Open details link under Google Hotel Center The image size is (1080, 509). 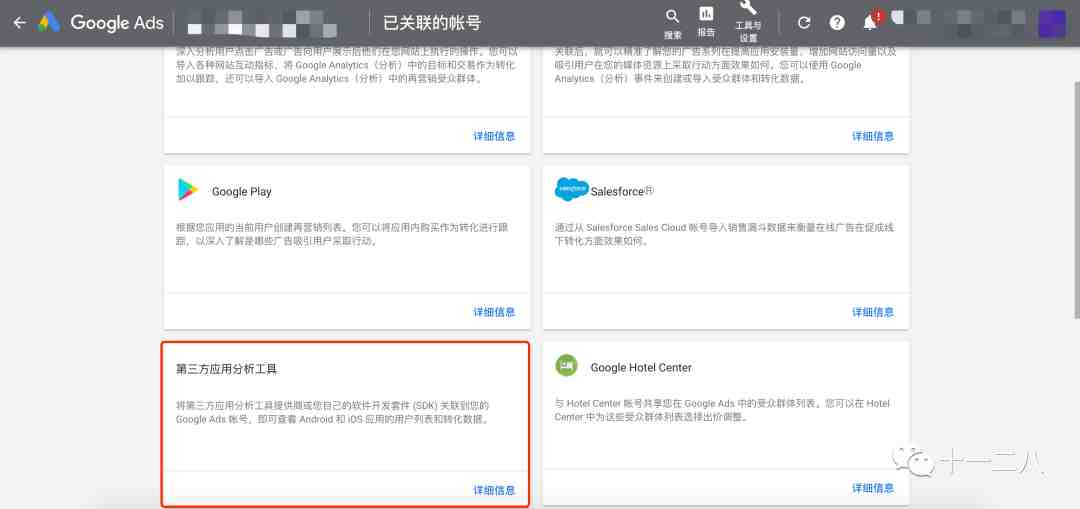click(x=873, y=488)
